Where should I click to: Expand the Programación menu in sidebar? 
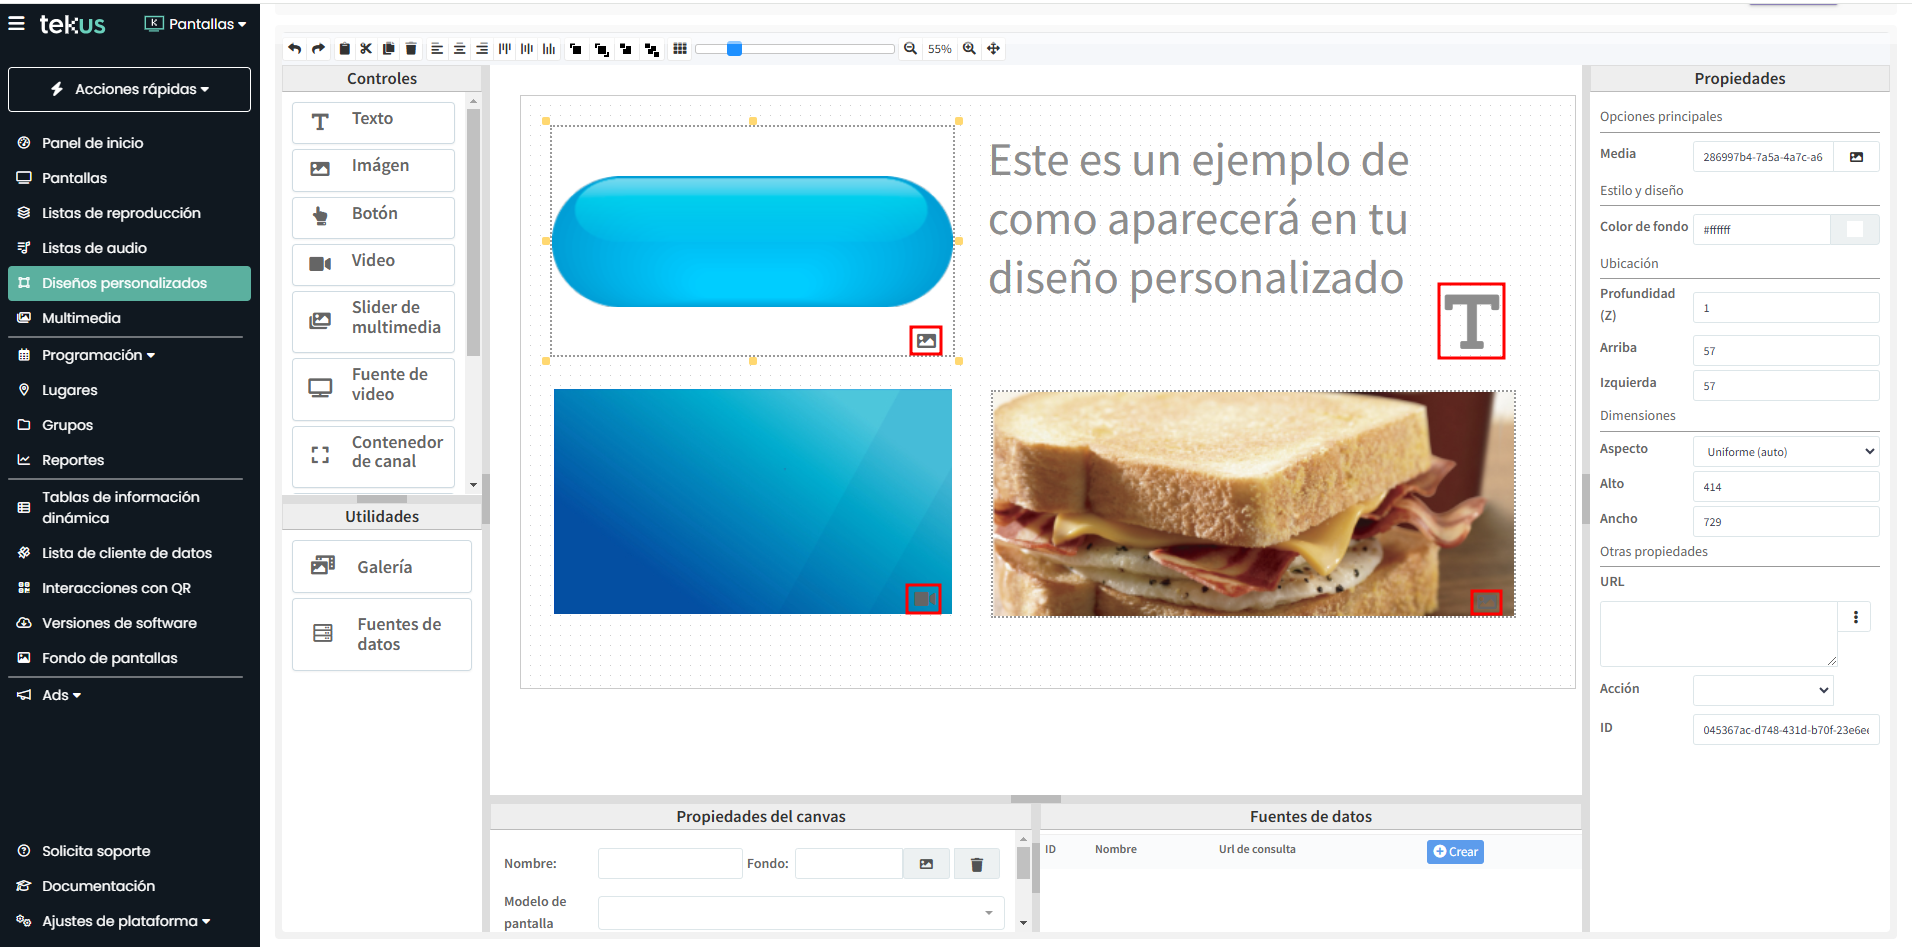98,355
